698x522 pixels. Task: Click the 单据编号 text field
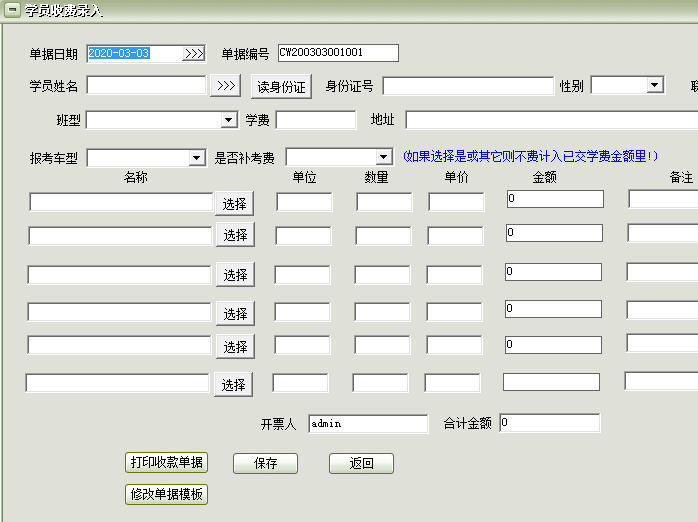point(338,53)
